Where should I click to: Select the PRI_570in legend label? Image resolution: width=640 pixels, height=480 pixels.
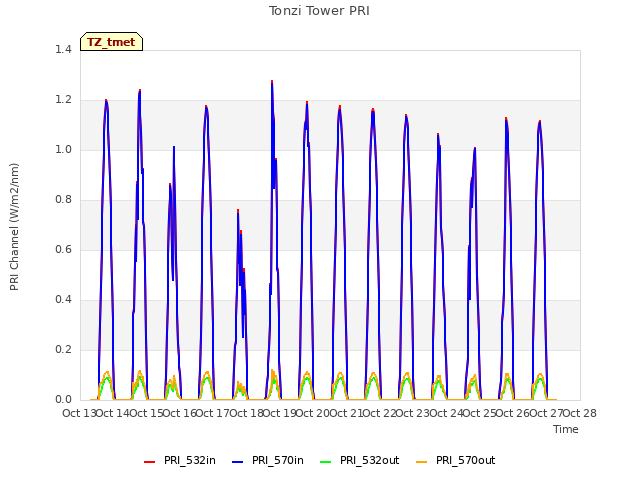tap(278, 460)
